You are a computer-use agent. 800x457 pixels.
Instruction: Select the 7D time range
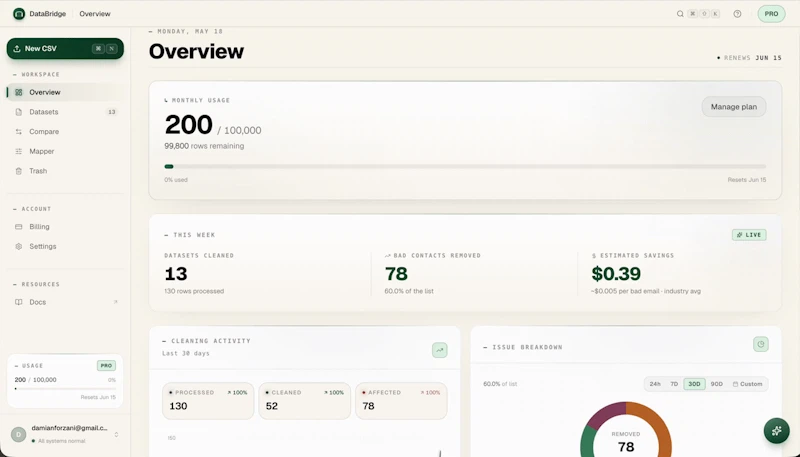pos(674,384)
